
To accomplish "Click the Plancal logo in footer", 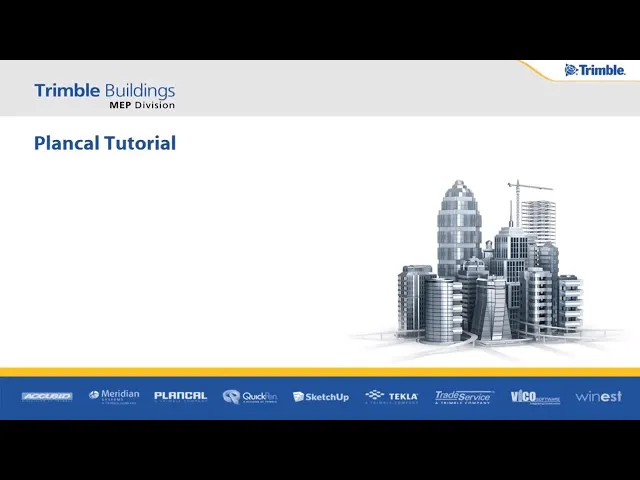I will pos(180,396).
